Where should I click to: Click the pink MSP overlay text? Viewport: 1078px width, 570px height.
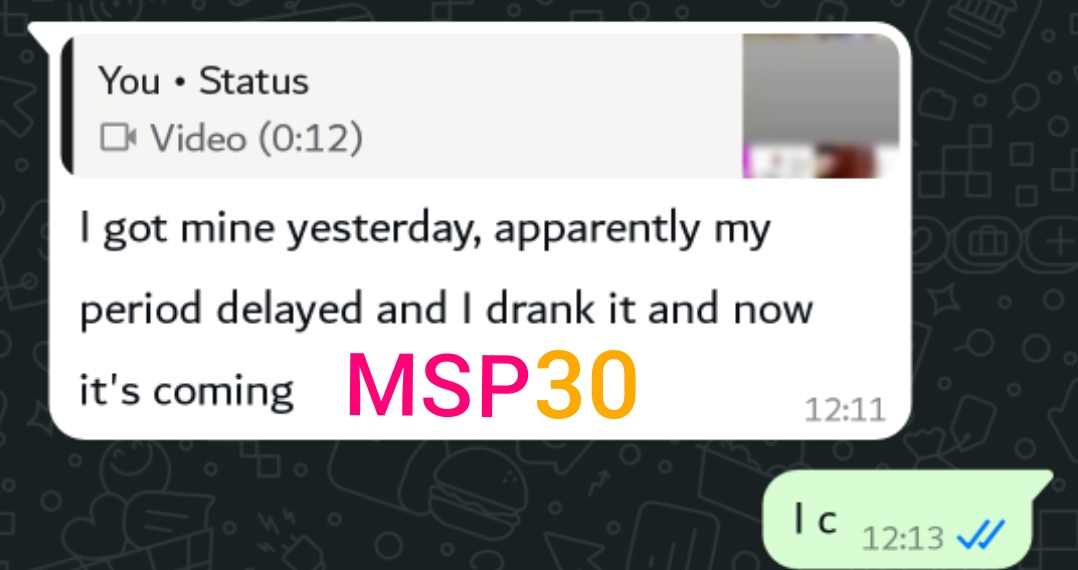click(x=441, y=386)
